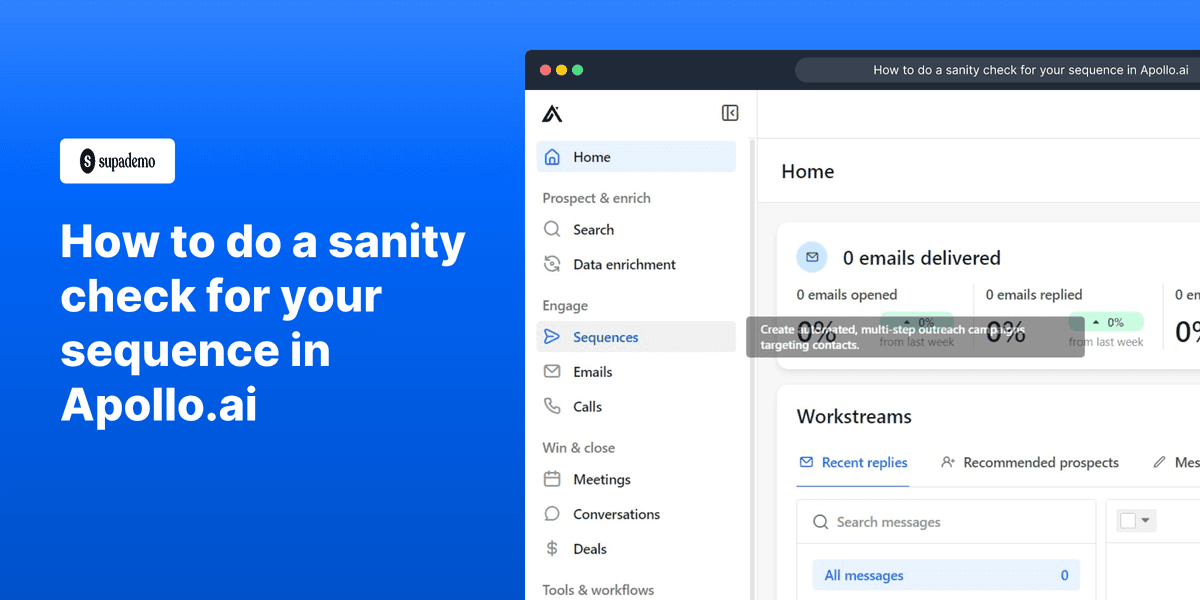This screenshot has height=600, width=1200.
Task: Click the Calls phone icon
Action: pyautogui.click(x=551, y=406)
